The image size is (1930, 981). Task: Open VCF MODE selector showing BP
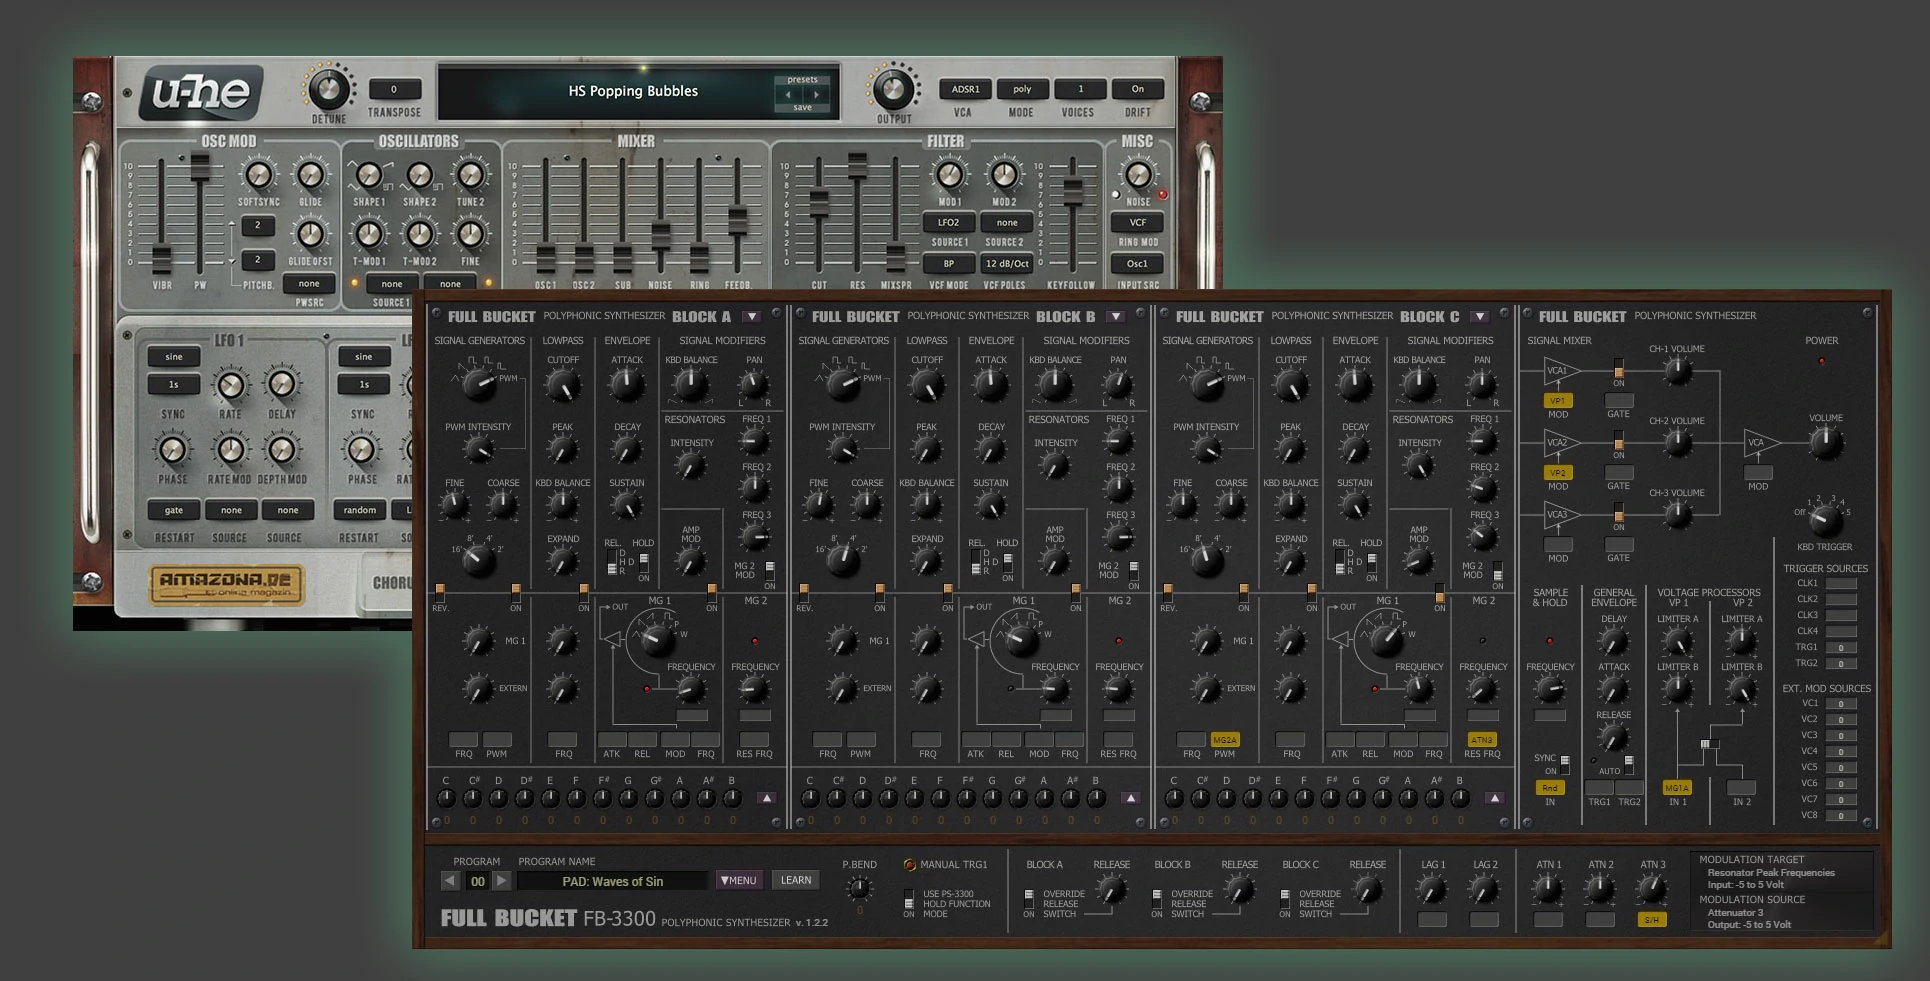point(948,264)
